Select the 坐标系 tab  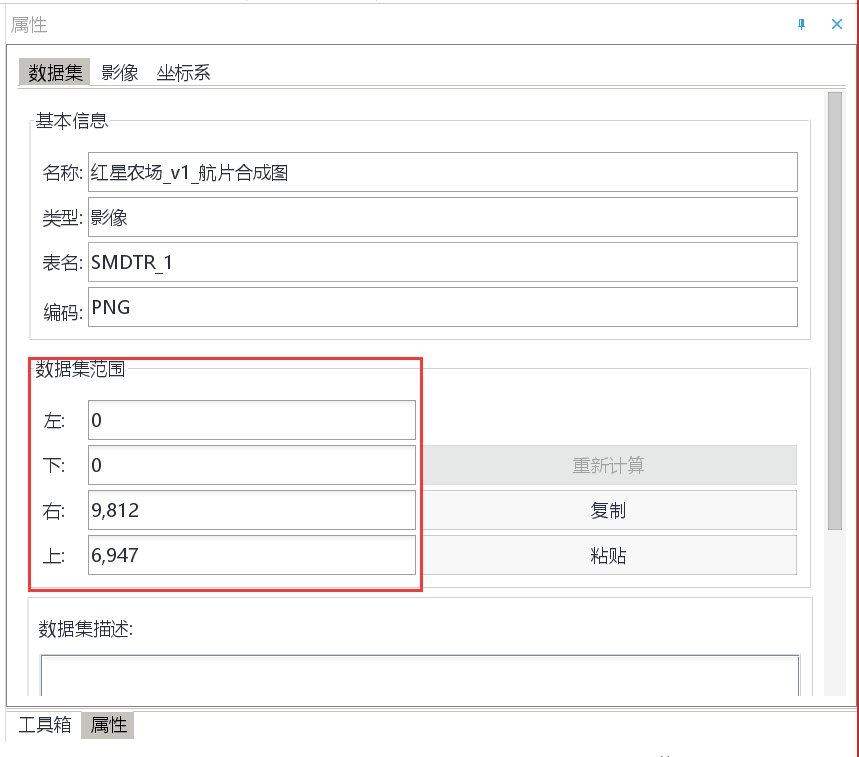tap(183, 72)
